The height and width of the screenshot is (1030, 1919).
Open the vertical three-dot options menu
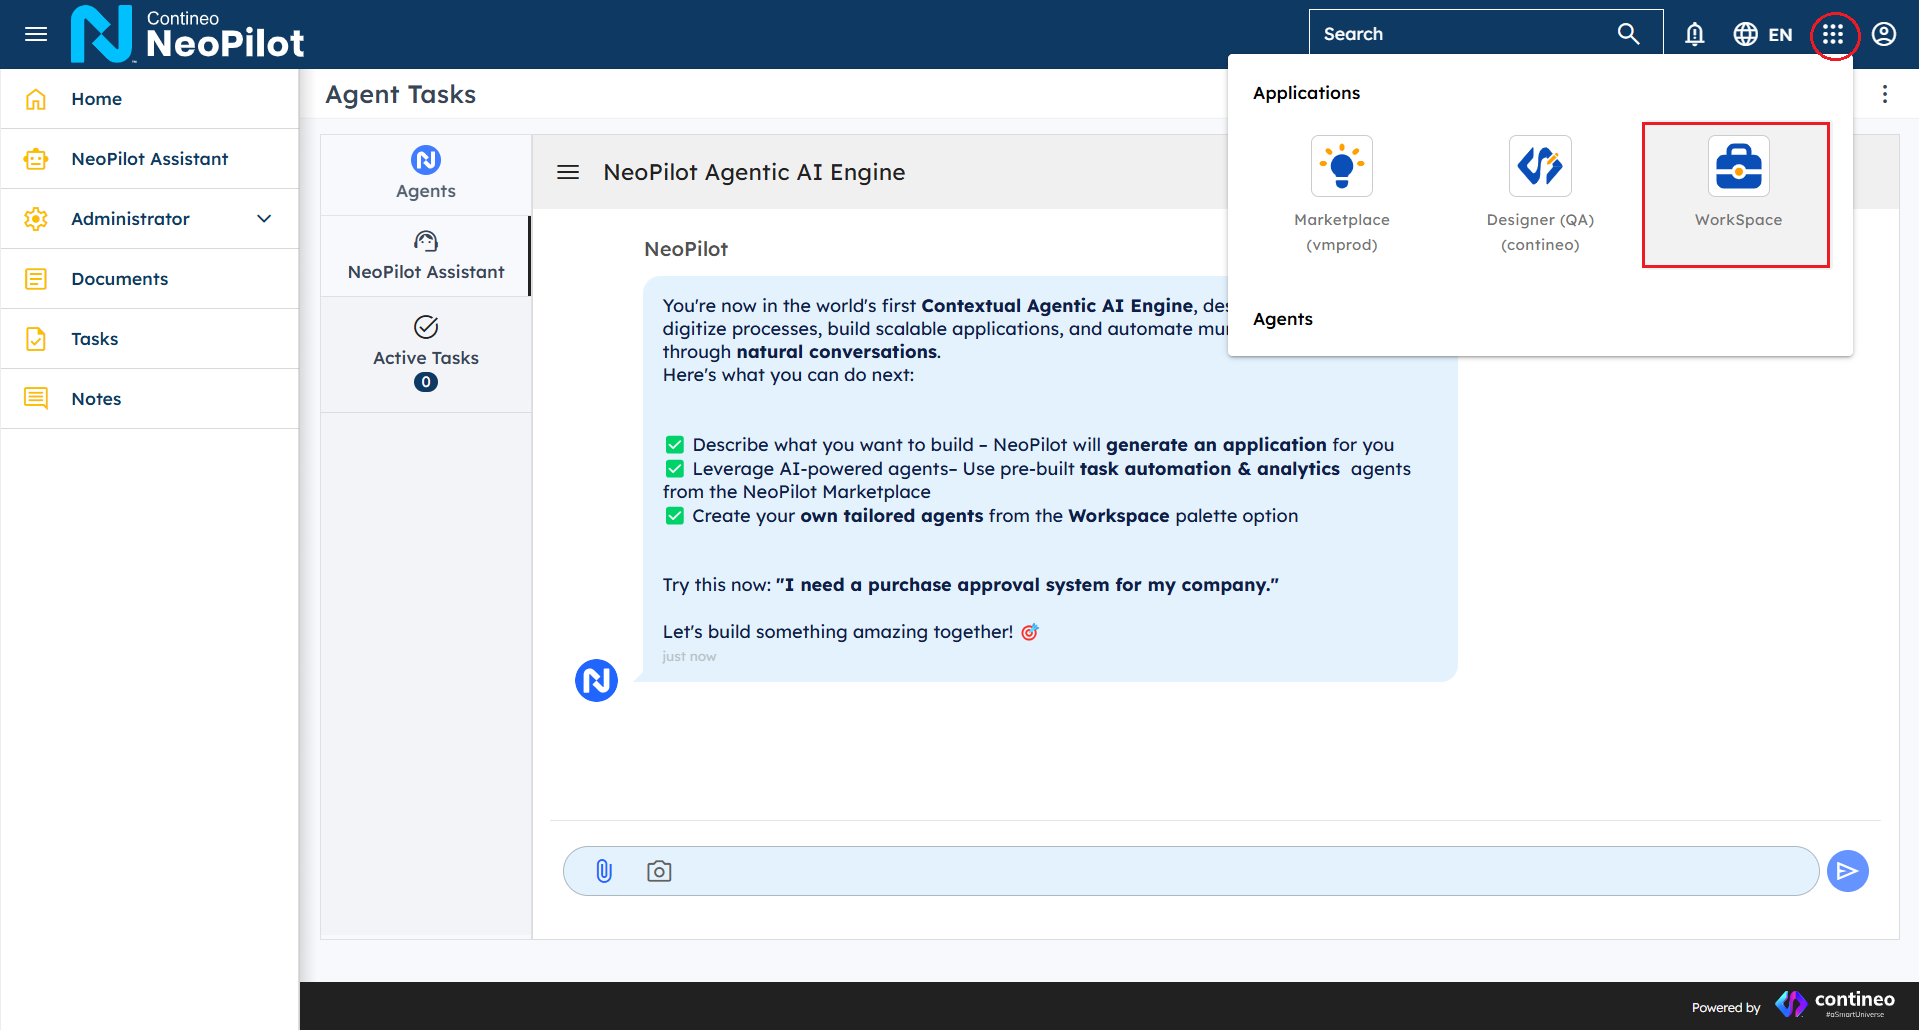[1885, 94]
